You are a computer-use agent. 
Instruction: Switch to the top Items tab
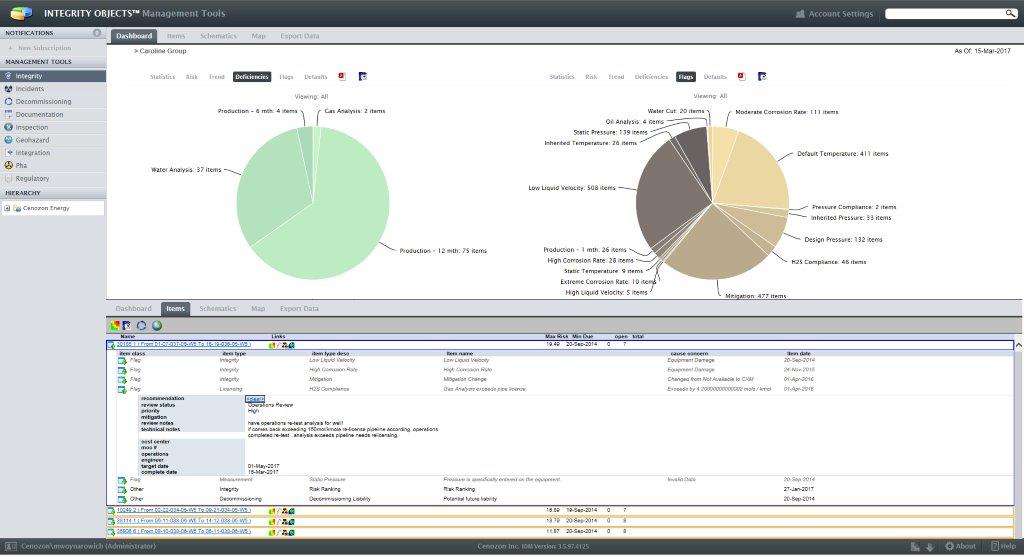[x=176, y=36]
